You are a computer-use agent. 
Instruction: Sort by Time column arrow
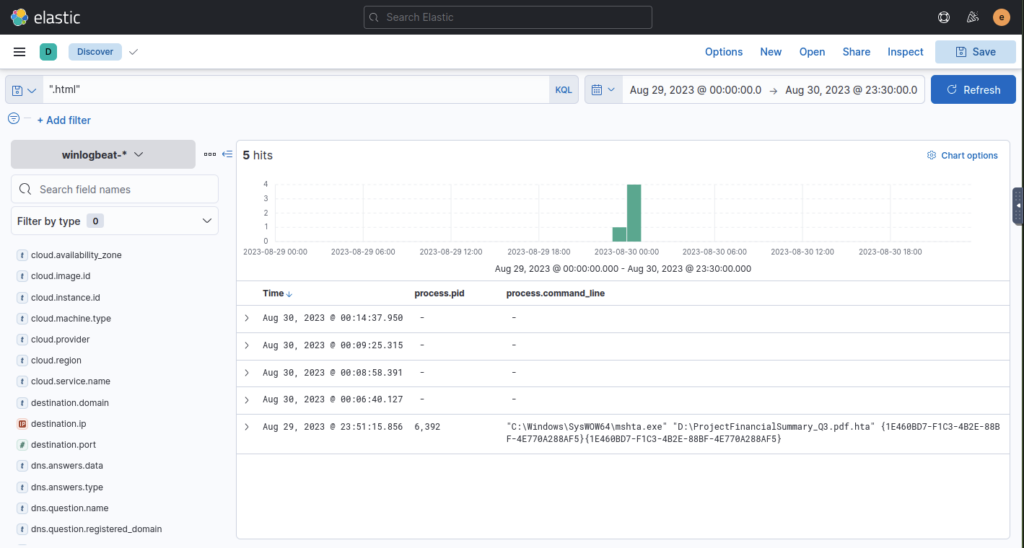tap(289, 294)
